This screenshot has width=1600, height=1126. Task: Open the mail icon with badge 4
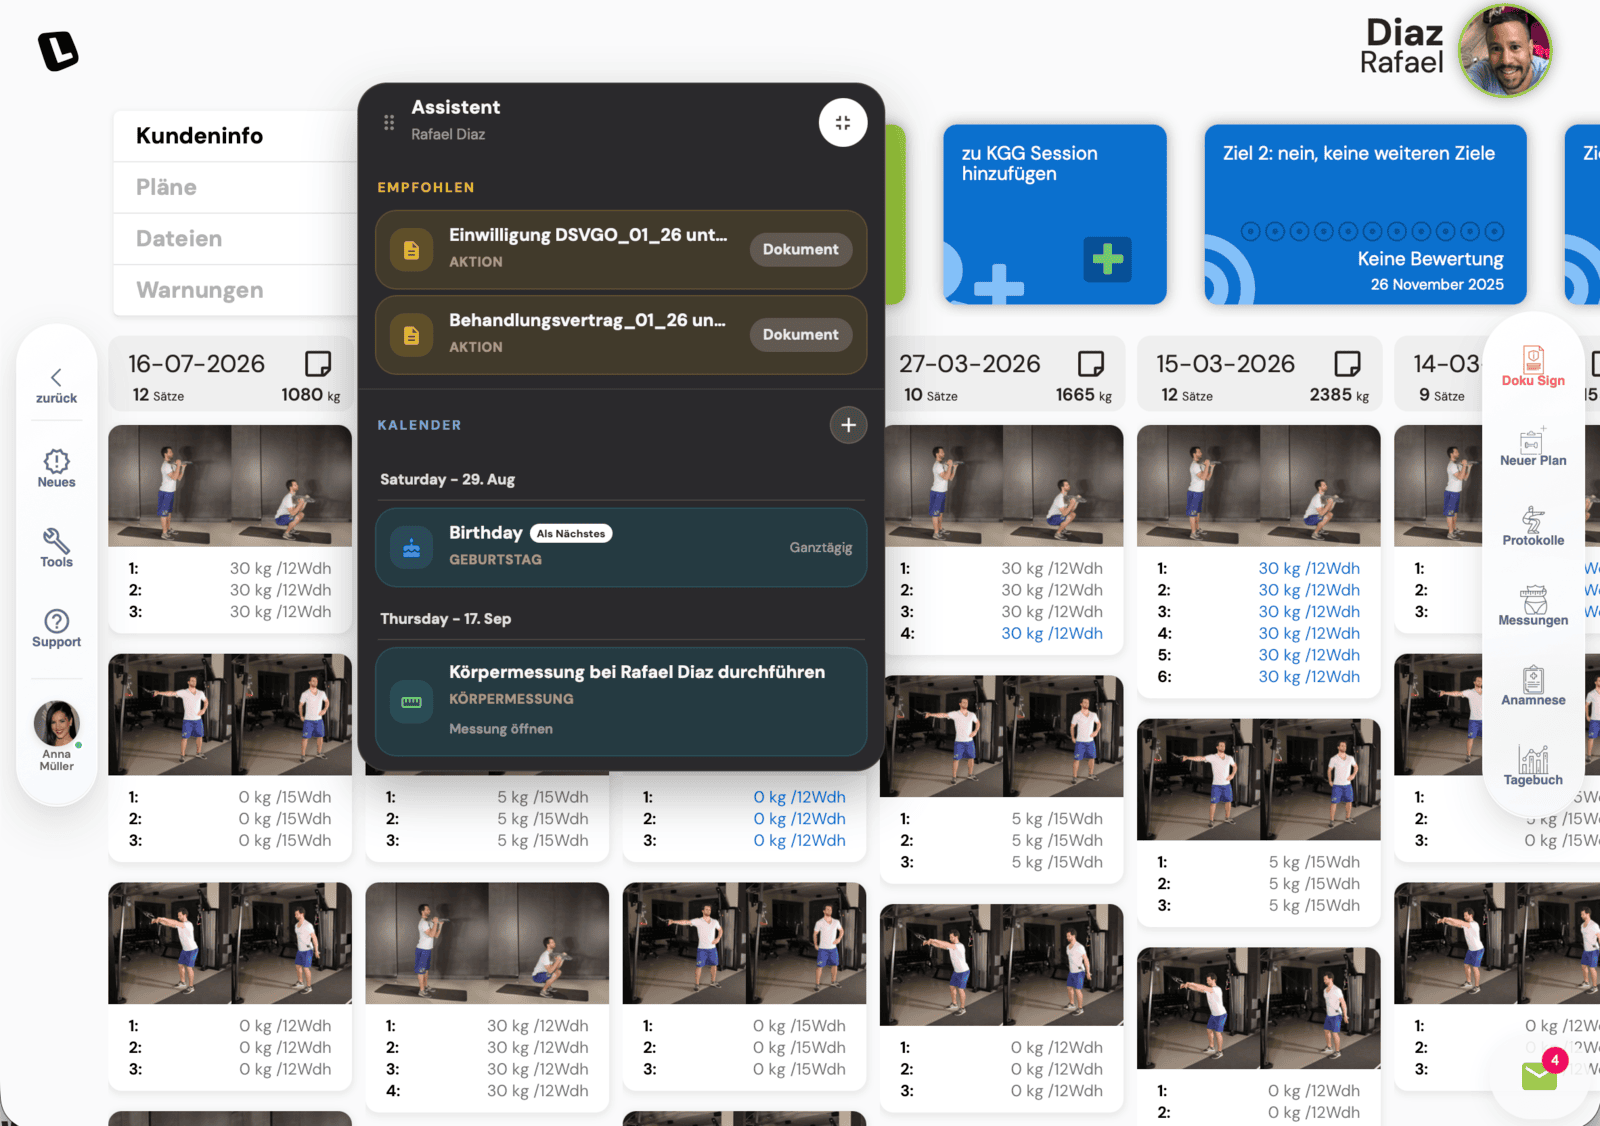click(1540, 1075)
